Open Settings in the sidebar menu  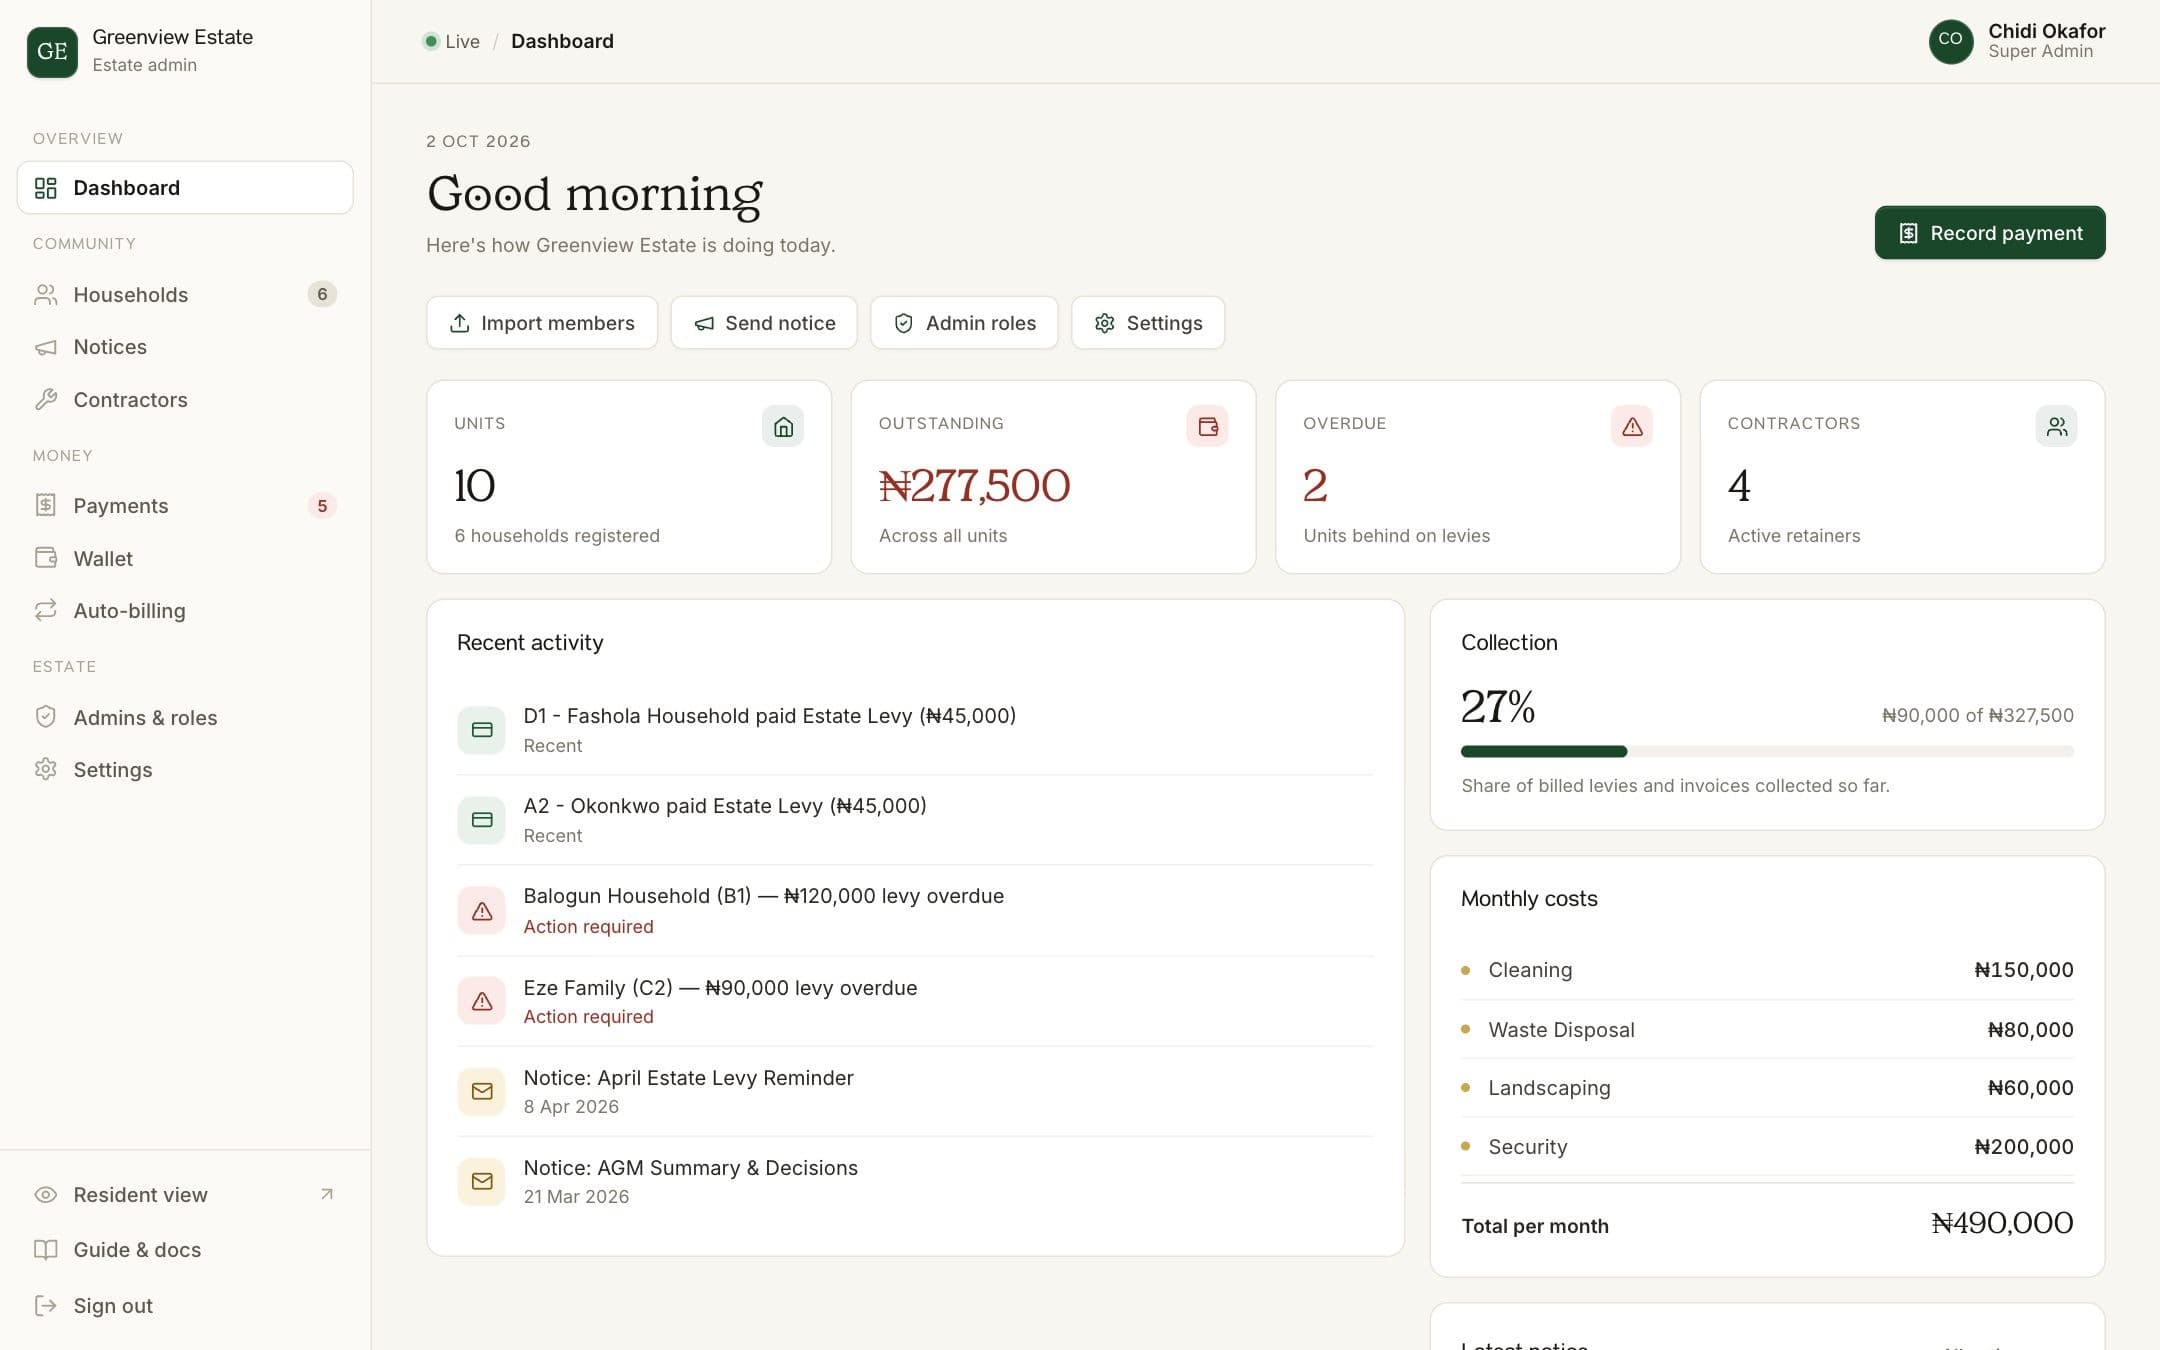[x=185, y=770]
